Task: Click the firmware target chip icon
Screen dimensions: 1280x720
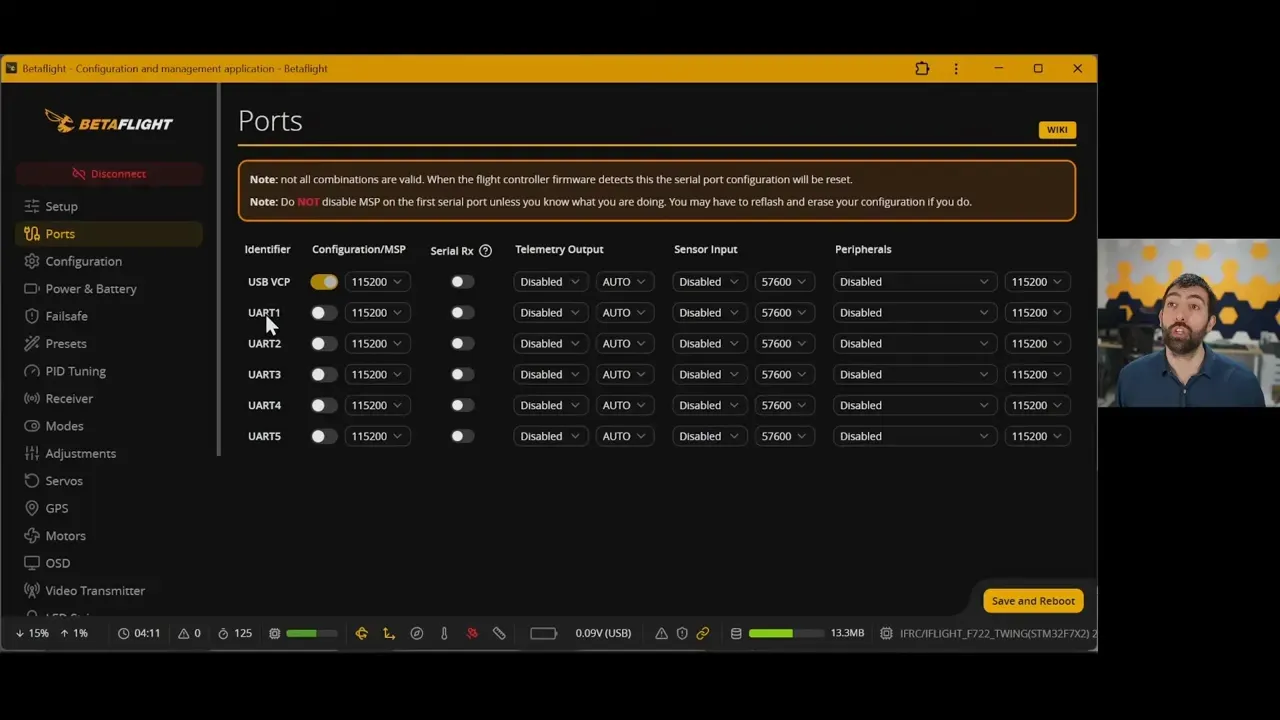Action: tap(886, 634)
